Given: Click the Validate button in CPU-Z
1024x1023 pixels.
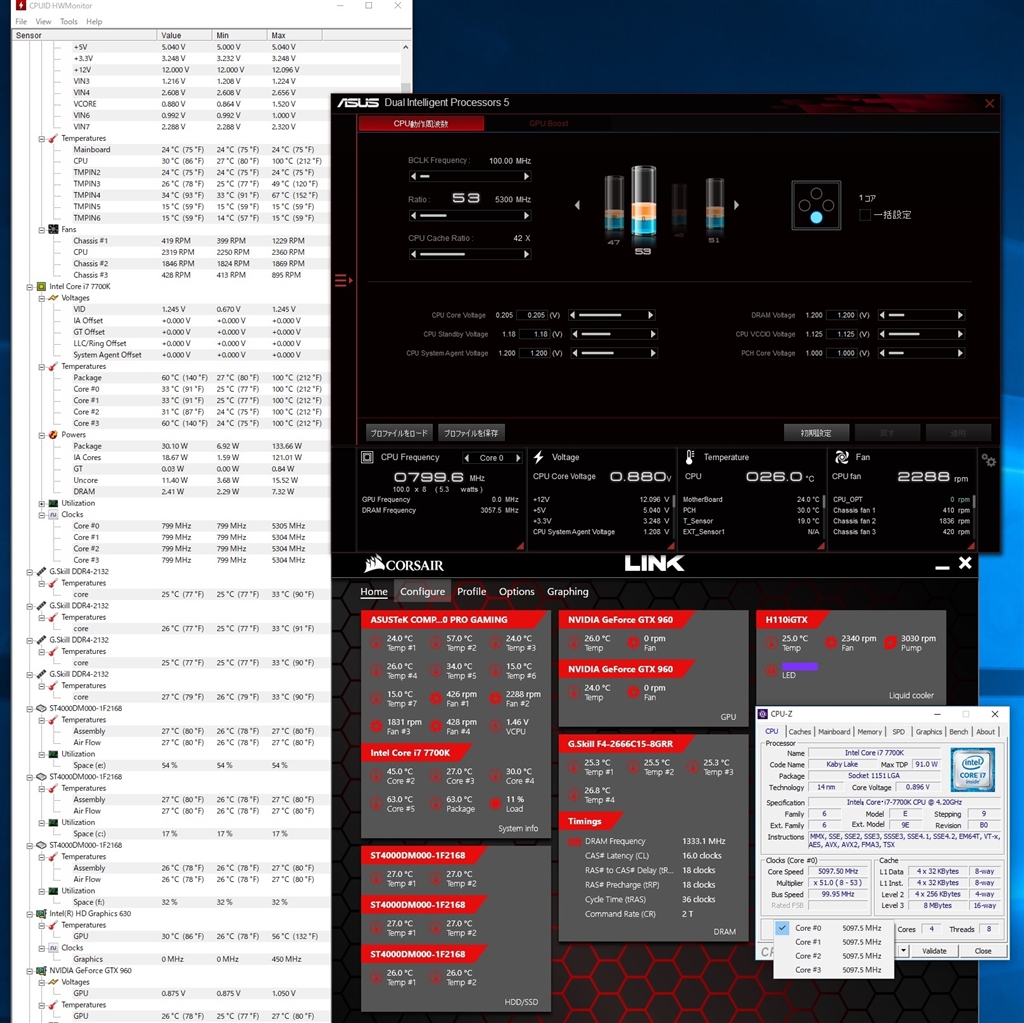Looking at the screenshot, I should 932,951.
